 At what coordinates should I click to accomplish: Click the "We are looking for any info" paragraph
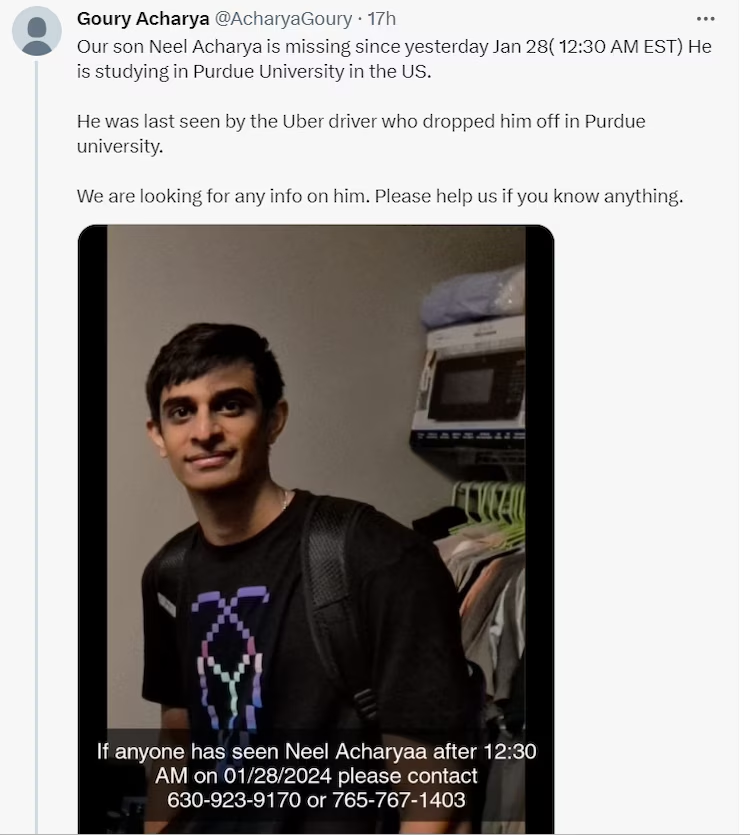(x=379, y=196)
